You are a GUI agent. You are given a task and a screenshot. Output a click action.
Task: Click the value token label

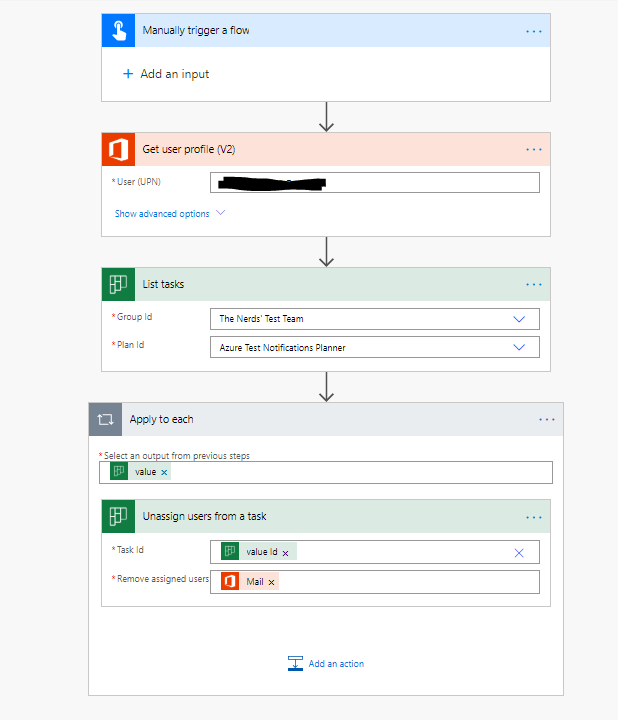[x=146, y=472]
